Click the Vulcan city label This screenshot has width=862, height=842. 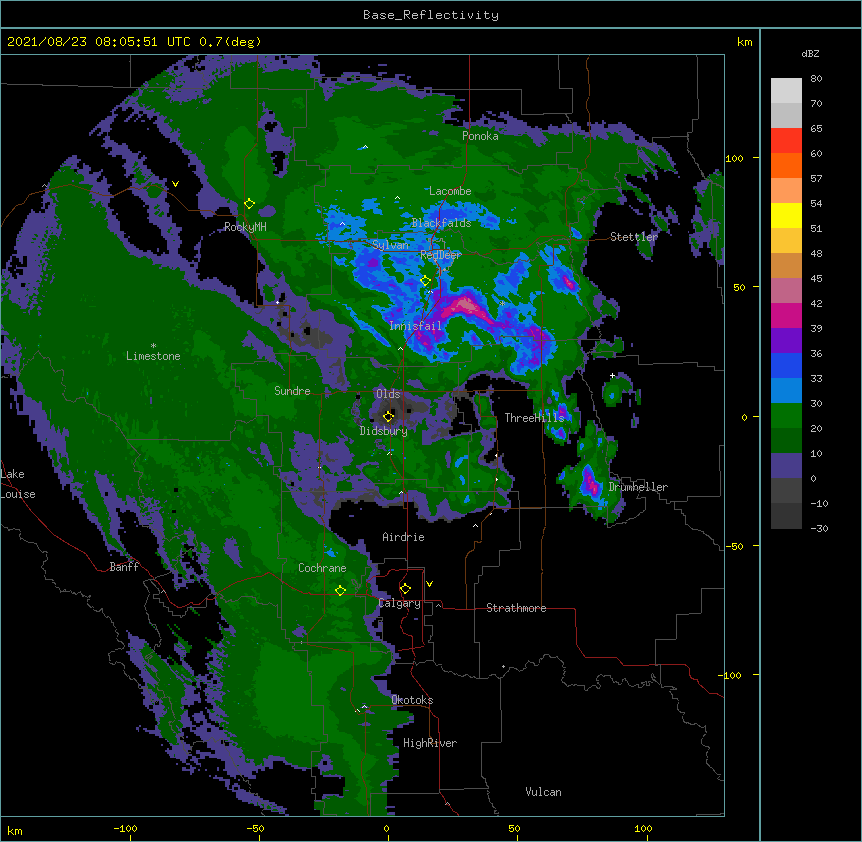(x=543, y=792)
